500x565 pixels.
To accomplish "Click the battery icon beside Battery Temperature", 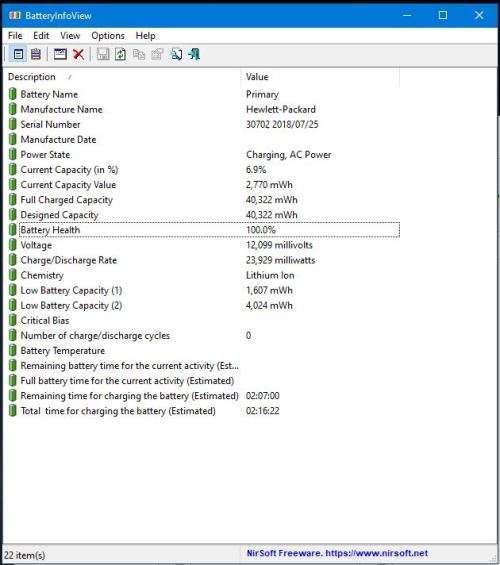I will click(x=13, y=351).
